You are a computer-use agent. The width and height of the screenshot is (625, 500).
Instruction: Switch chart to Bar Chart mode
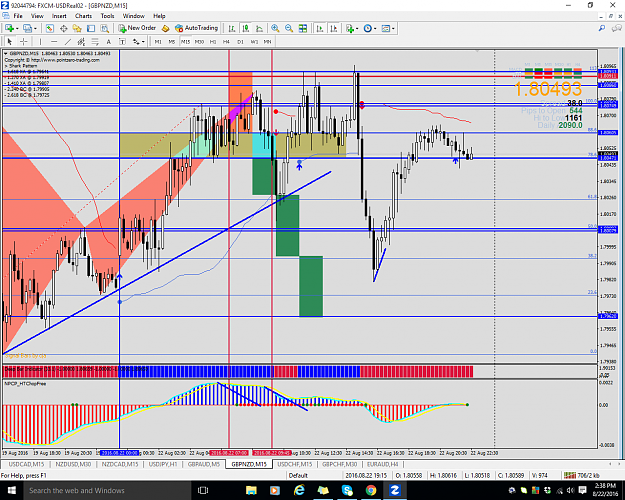tap(232, 28)
